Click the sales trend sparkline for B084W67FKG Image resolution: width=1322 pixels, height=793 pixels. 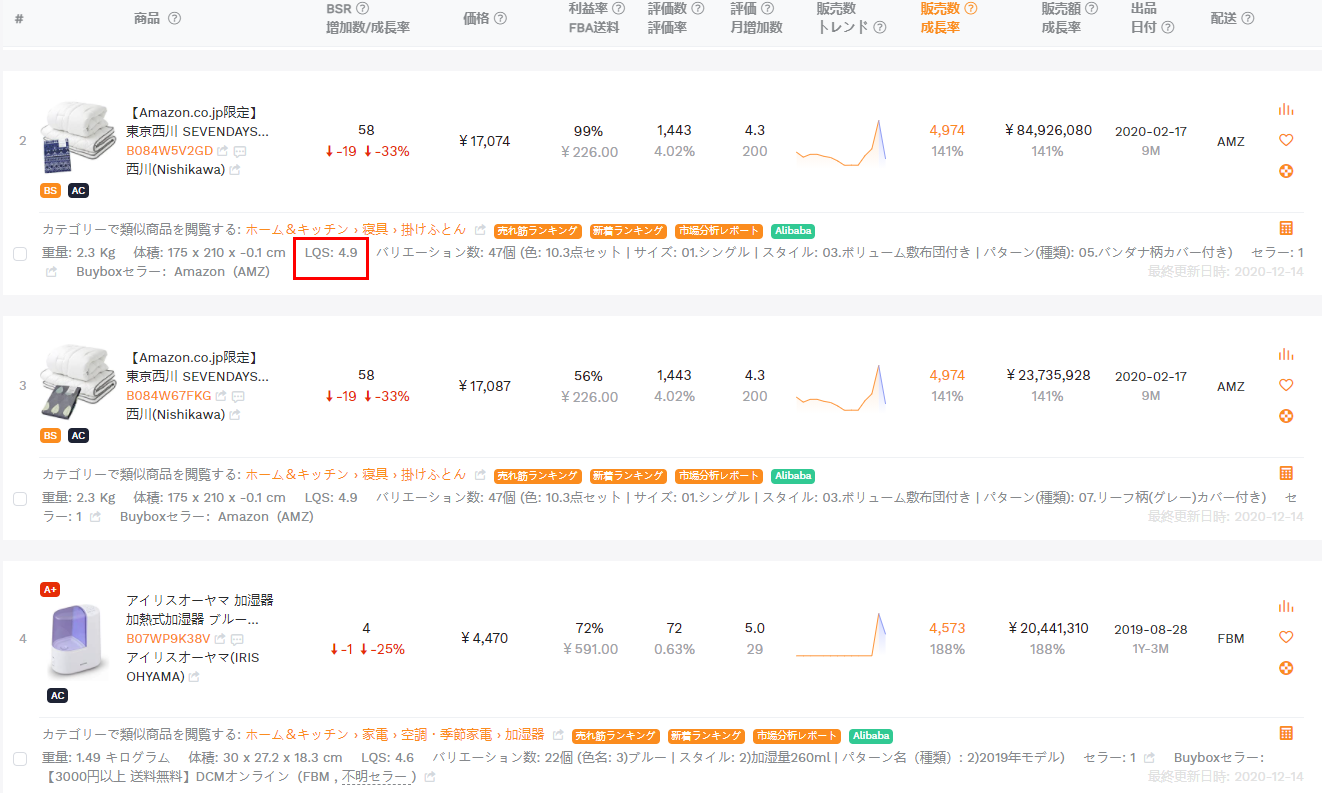[842, 388]
